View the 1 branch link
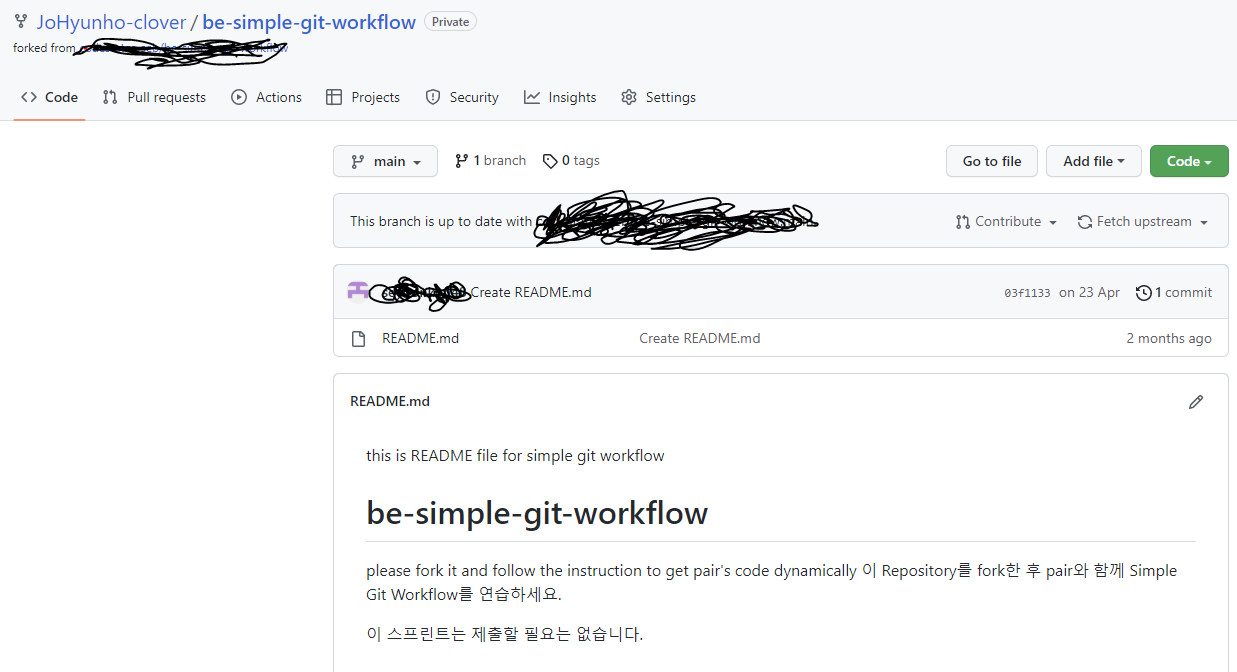Viewport: 1237px width, 672px height. [490, 161]
